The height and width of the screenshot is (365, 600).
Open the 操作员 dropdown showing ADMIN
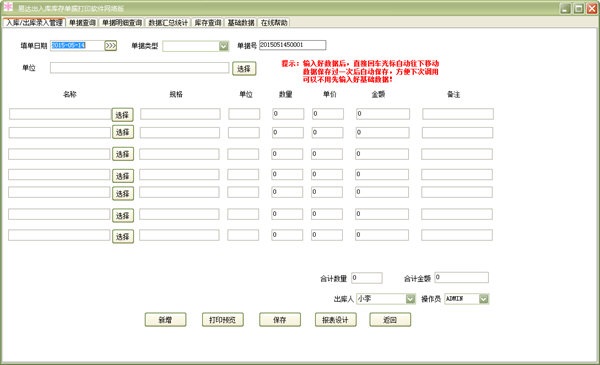pyautogui.click(x=484, y=299)
